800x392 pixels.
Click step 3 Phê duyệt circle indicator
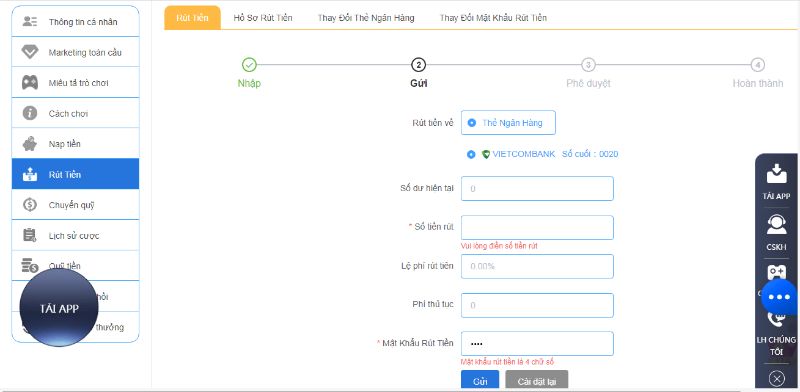[588, 65]
